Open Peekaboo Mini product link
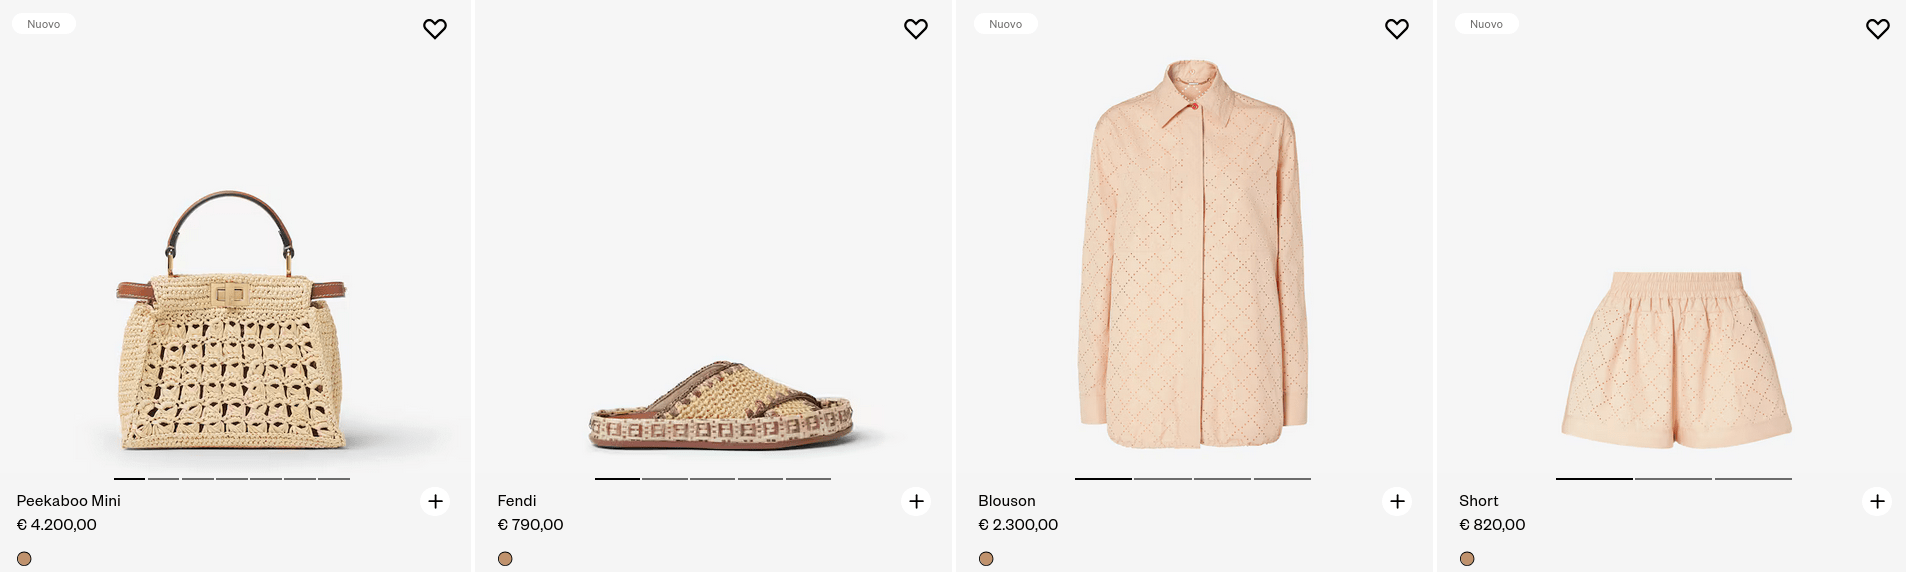Screen dimensions: 1906x572 pyautogui.click(x=68, y=501)
